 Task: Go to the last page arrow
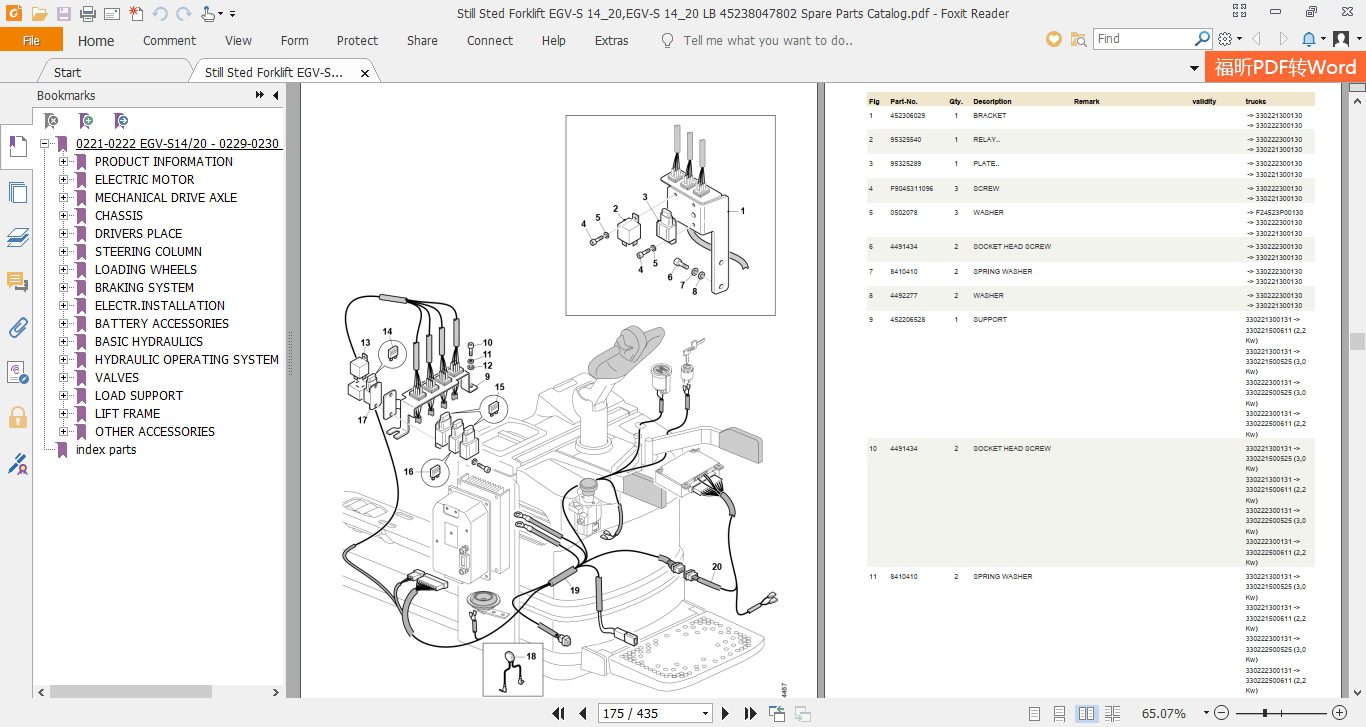pyautogui.click(x=750, y=713)
